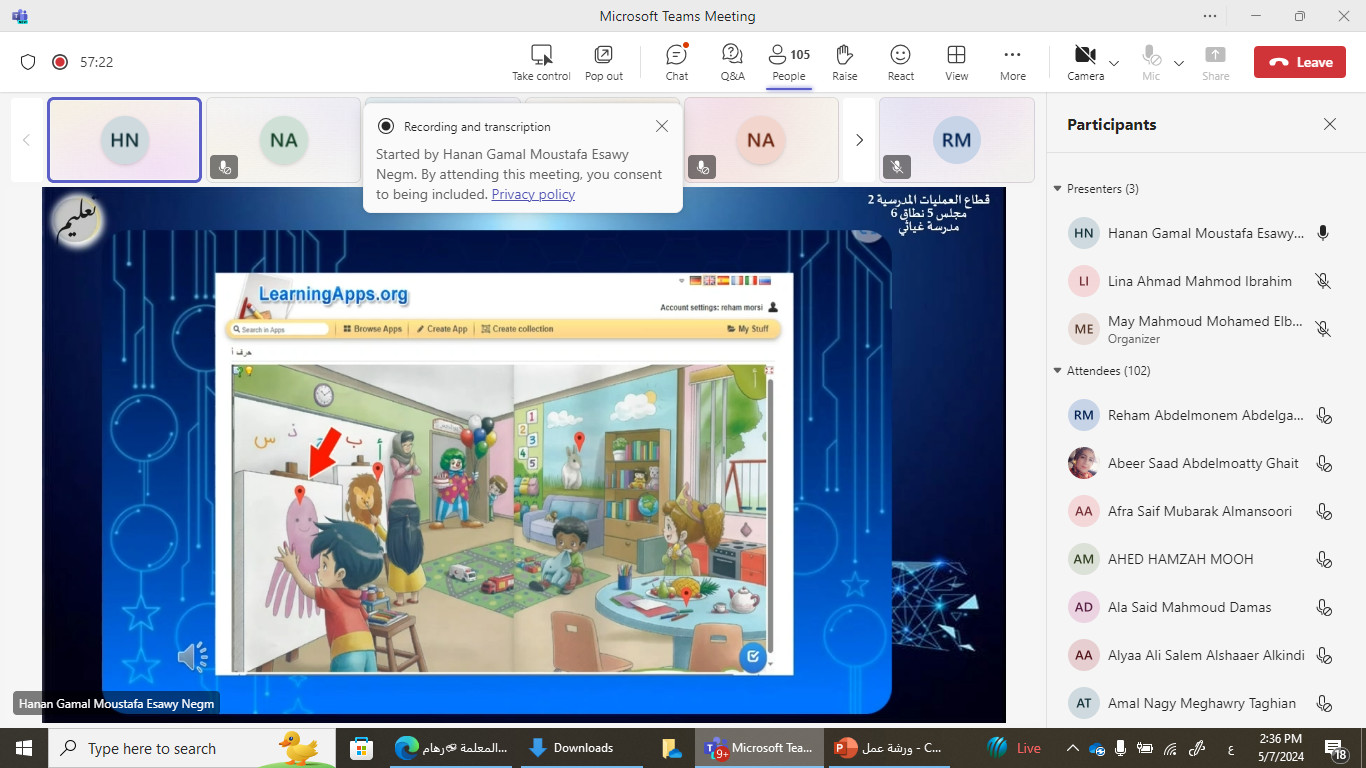Open Windows Start menu

[24, 748]
